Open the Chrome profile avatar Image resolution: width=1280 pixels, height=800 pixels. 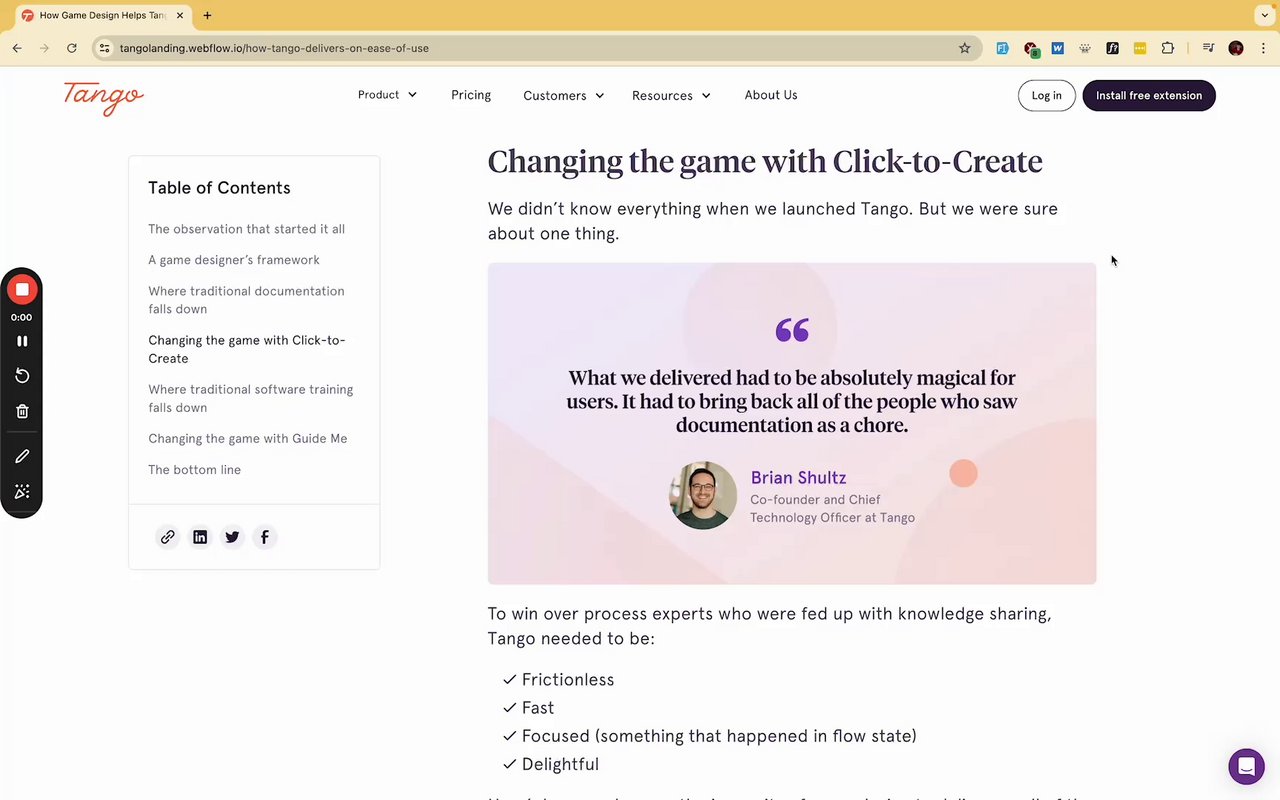coord(1236,48)
